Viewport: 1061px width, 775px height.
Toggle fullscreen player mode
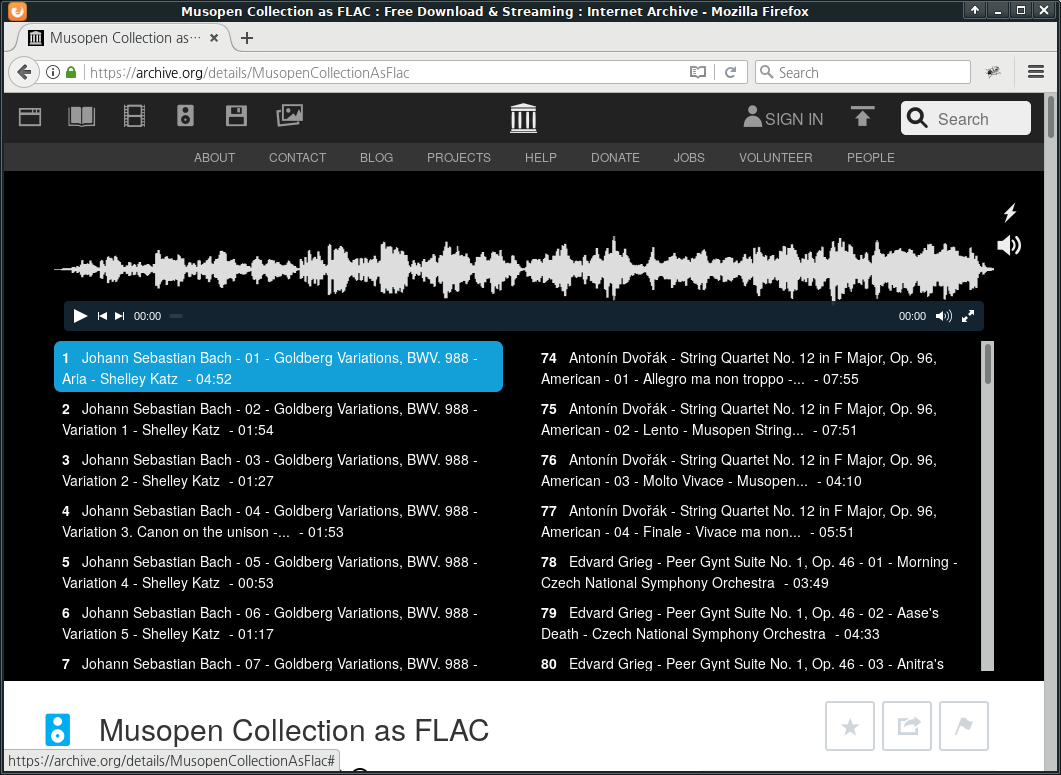click(x=968, y=316)
